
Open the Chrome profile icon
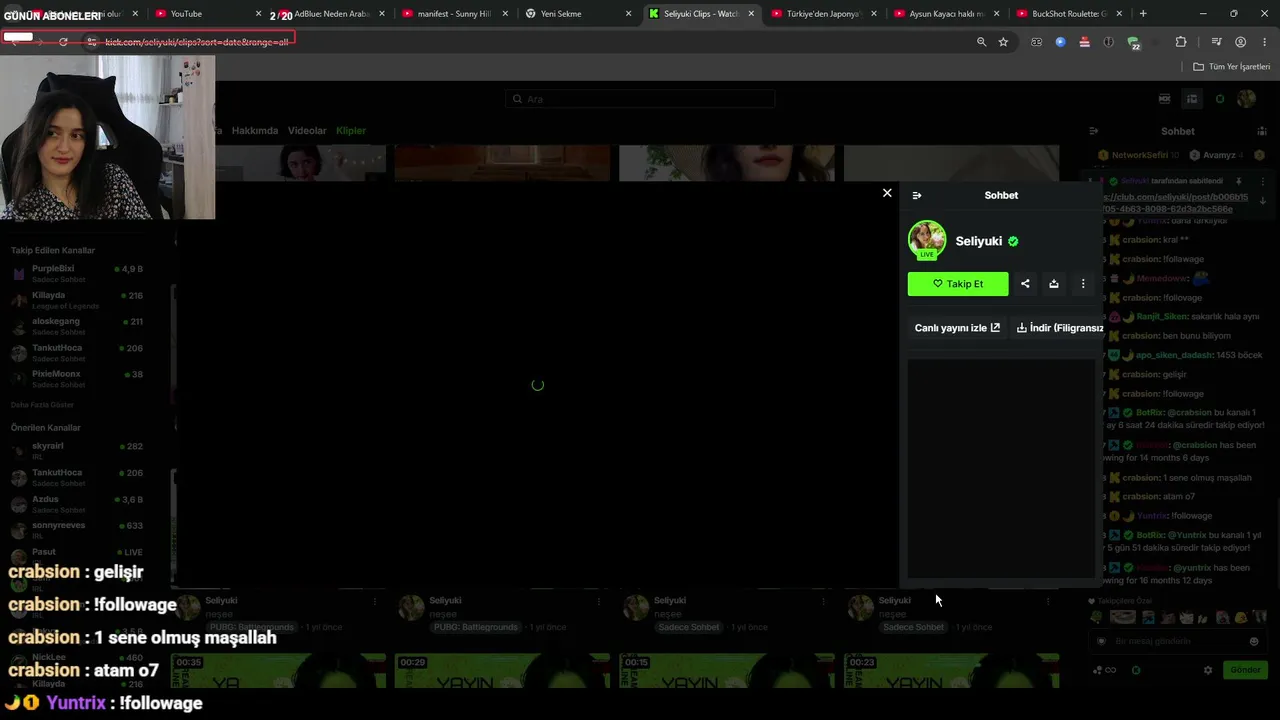coord(1240,42)
